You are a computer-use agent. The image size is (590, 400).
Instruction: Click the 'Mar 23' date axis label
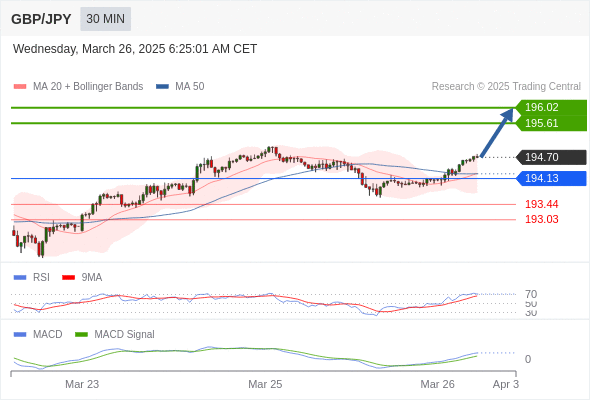(x=82, y=385)
